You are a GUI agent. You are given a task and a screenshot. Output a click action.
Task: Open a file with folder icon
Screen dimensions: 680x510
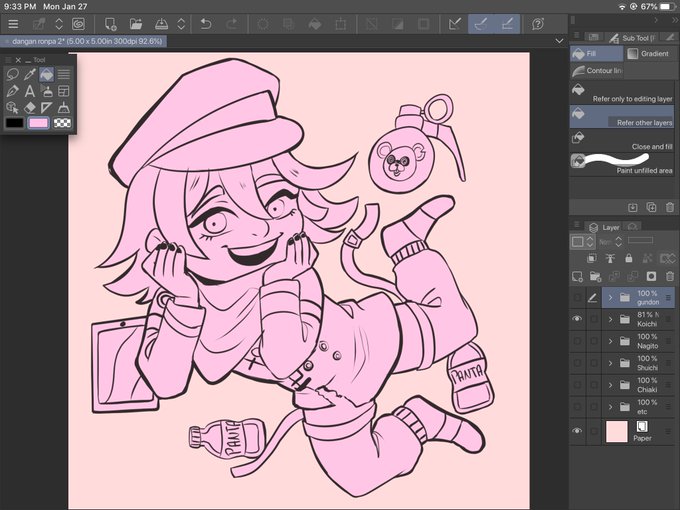pyautogui.click(x=136, y=24)
